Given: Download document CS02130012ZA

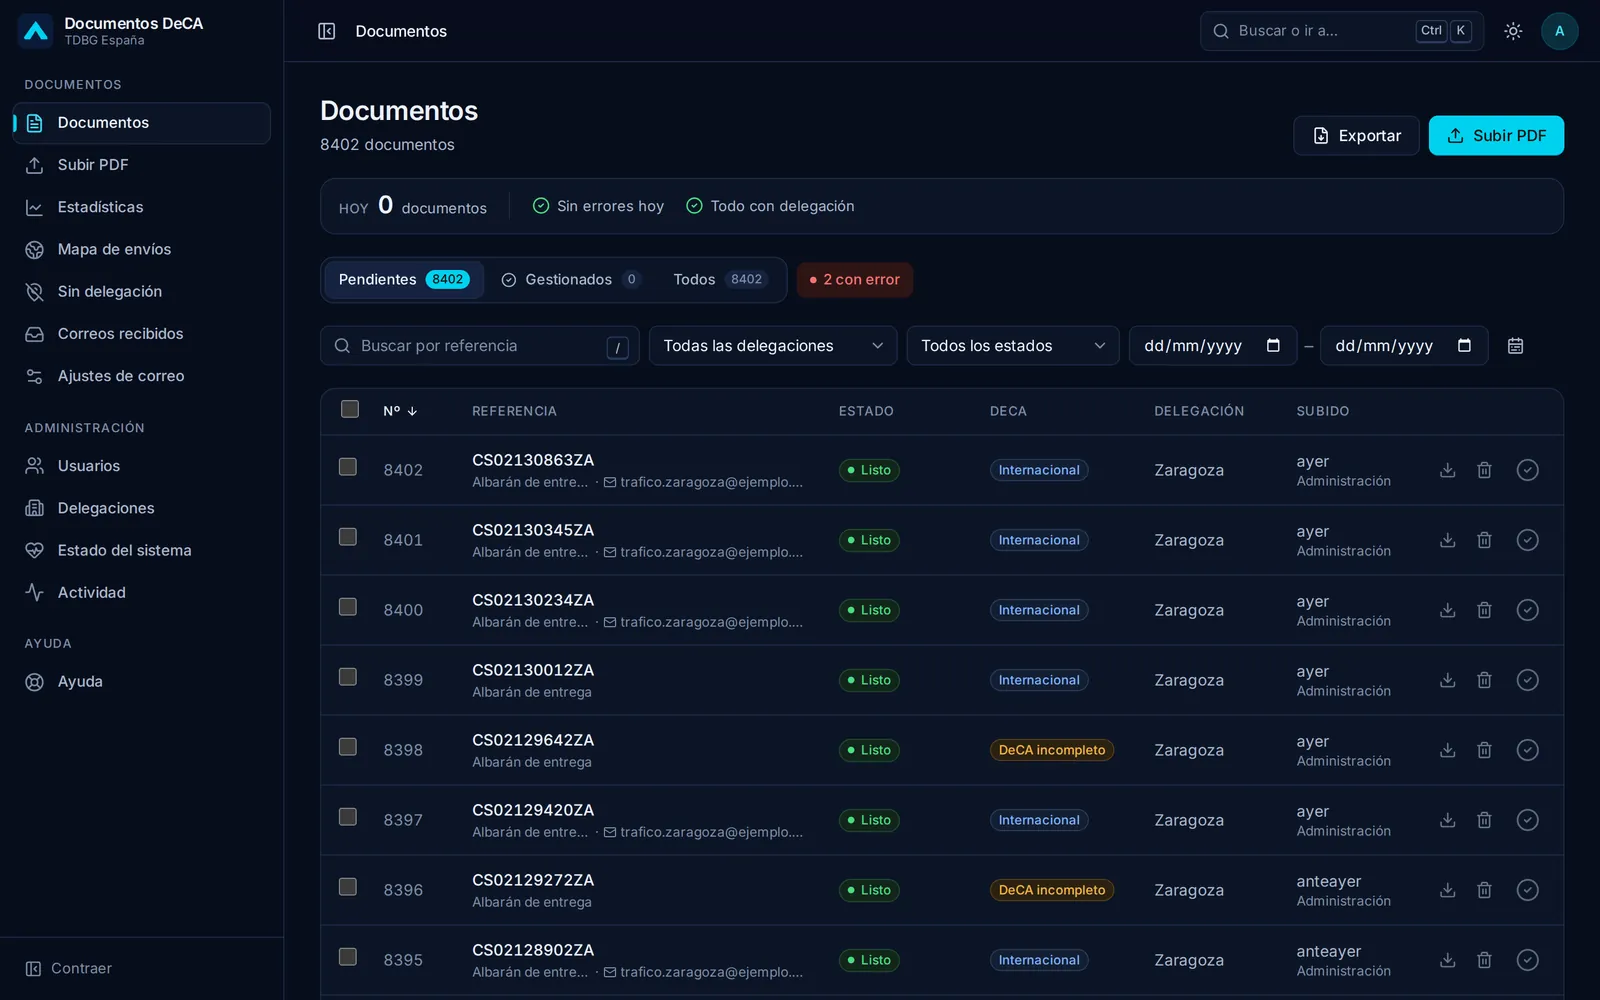Looking at the screenshot, I should tap(1447, 680).
